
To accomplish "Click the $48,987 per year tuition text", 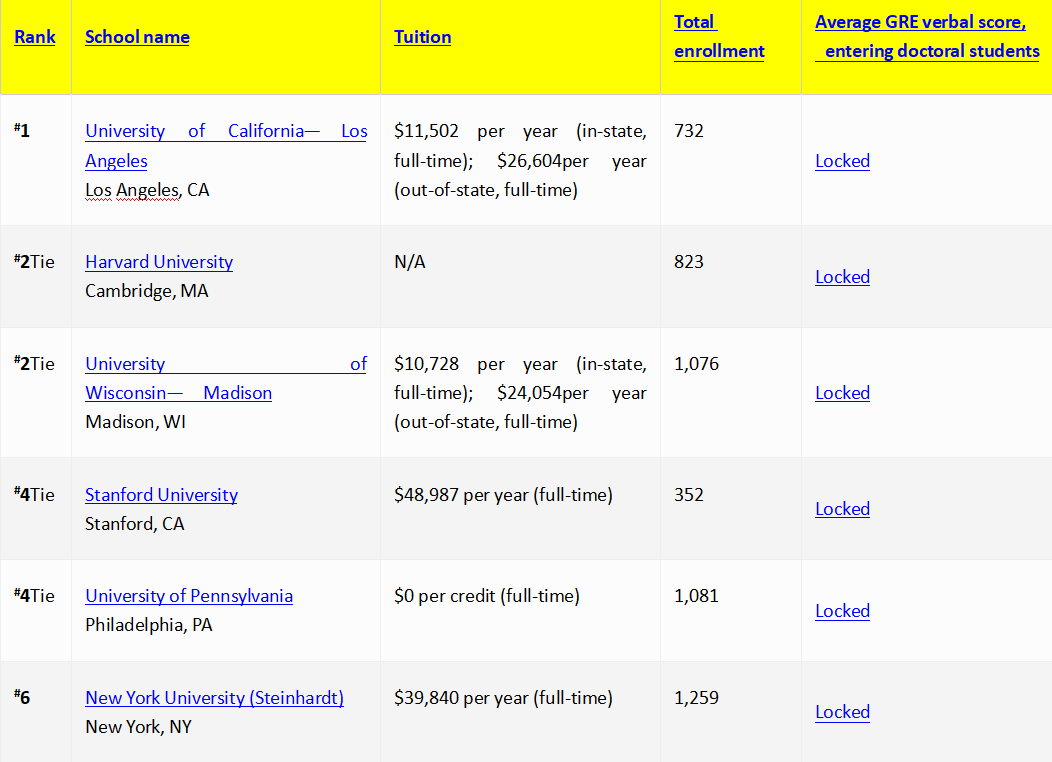I will coord(503,495).
